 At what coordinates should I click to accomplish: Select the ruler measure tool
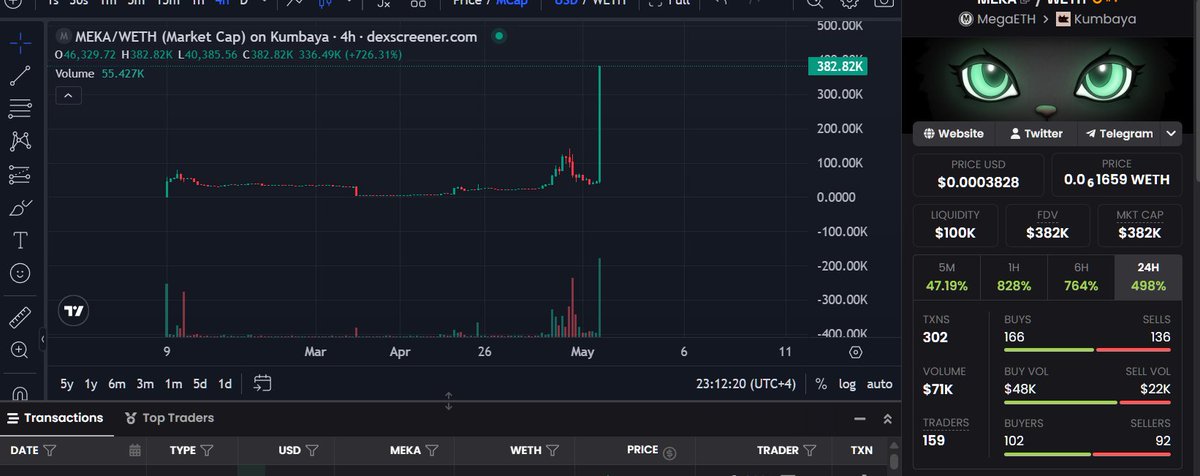21,318
